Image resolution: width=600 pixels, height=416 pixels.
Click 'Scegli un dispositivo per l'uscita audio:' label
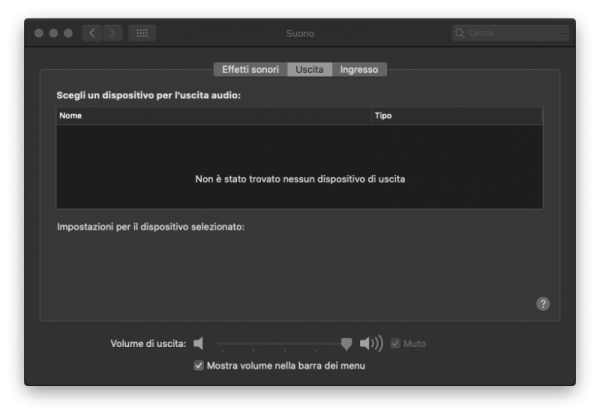[x=148, y=95]
